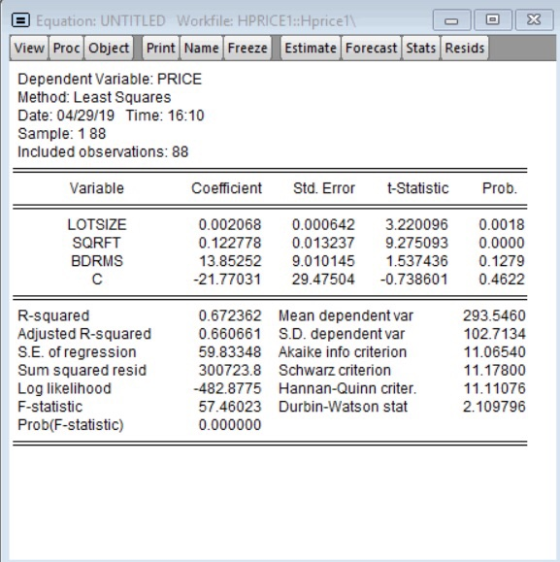Minimize the equation window
The height and width of the screenshot is (562, 560).
[x=452, y=20]
